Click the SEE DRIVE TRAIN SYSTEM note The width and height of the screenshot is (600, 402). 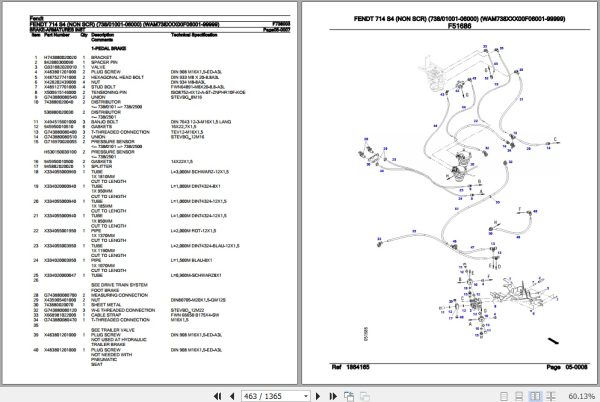coord(119,285)
